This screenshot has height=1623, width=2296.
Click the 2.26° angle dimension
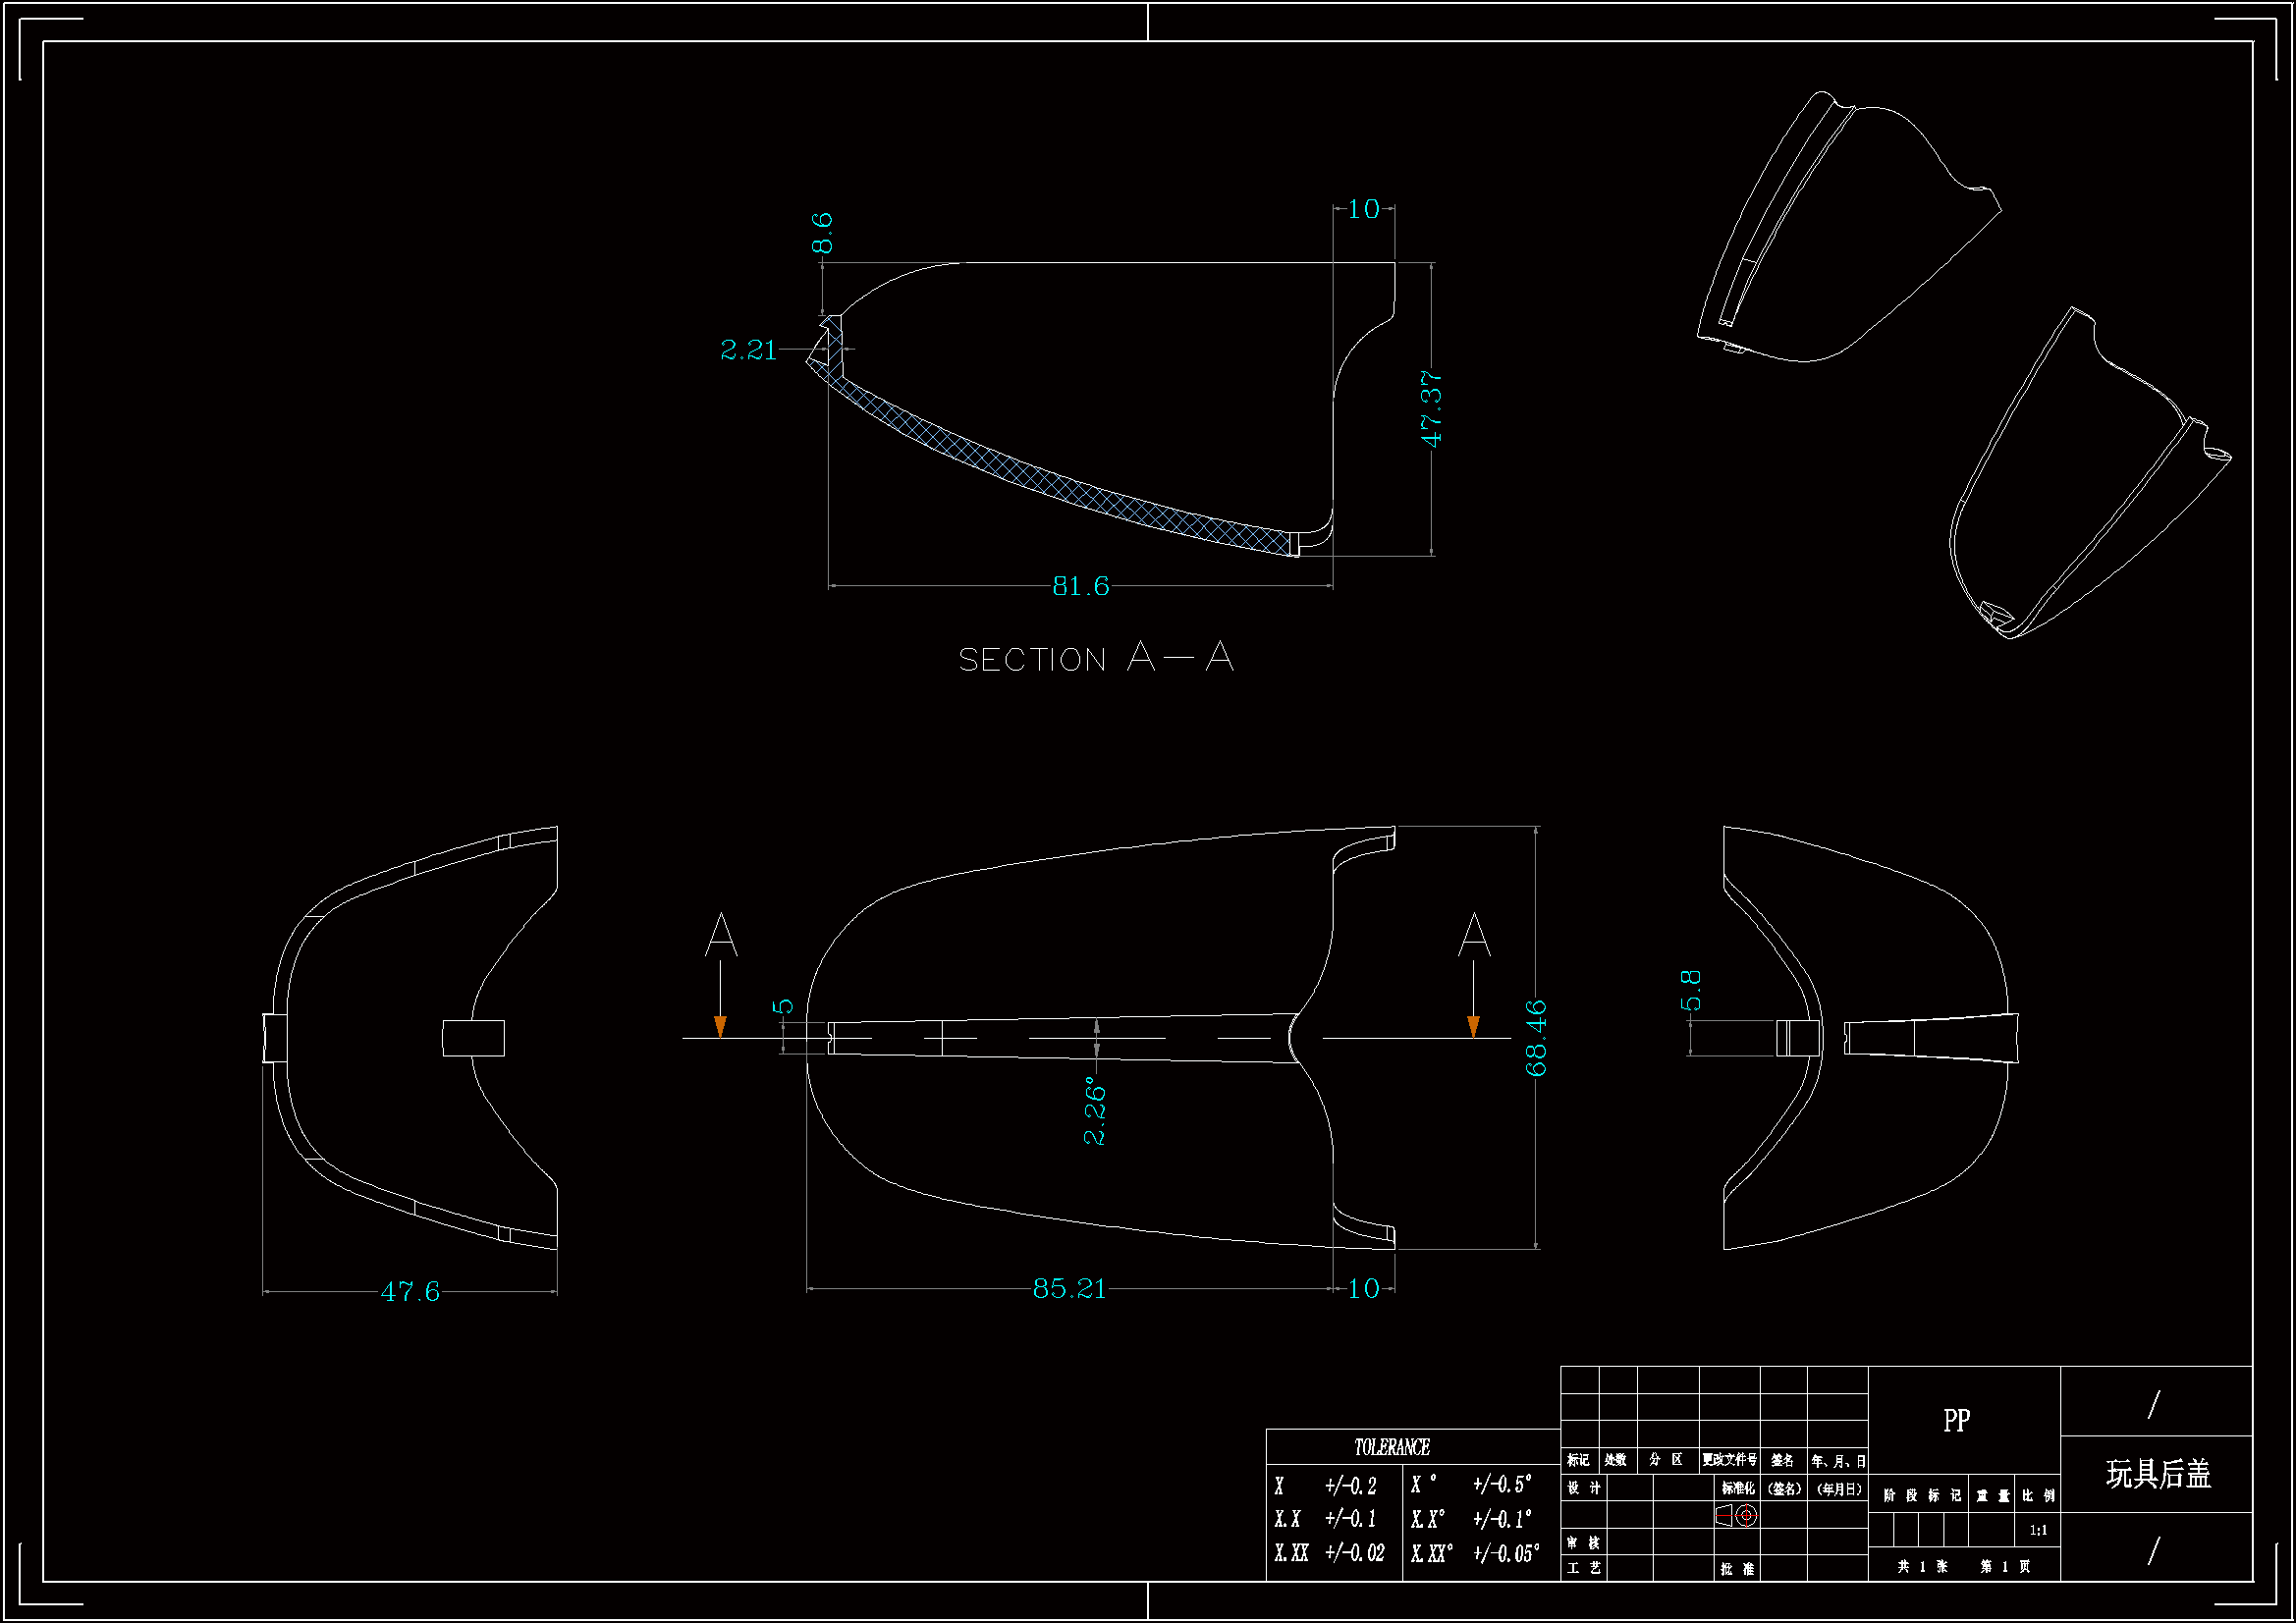click(1095, 1110)
